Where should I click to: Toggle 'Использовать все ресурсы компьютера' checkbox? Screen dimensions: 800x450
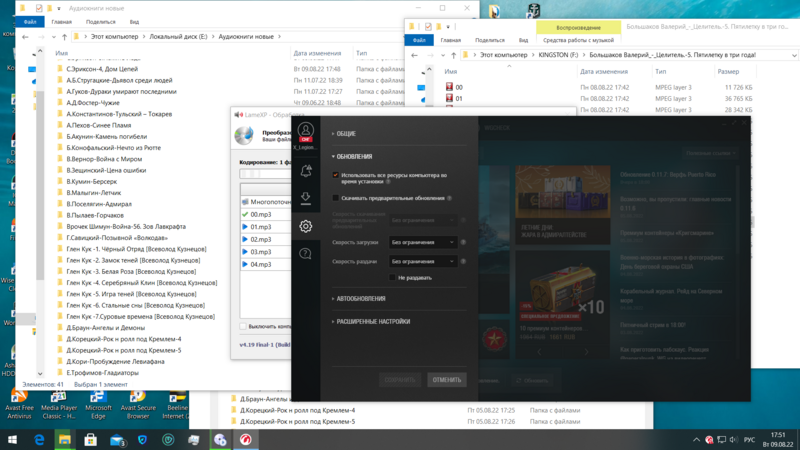coord(336,175)
